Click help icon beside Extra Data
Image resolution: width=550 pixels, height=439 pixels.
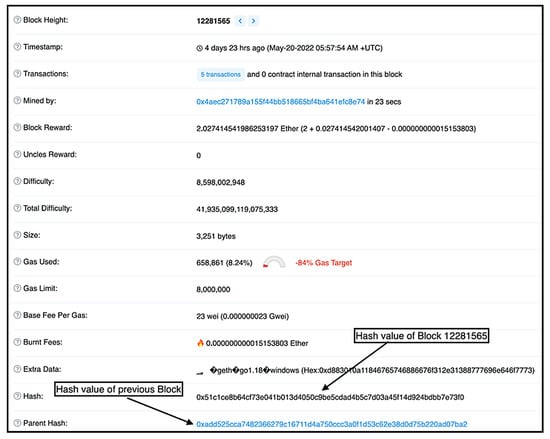[17, 369]
